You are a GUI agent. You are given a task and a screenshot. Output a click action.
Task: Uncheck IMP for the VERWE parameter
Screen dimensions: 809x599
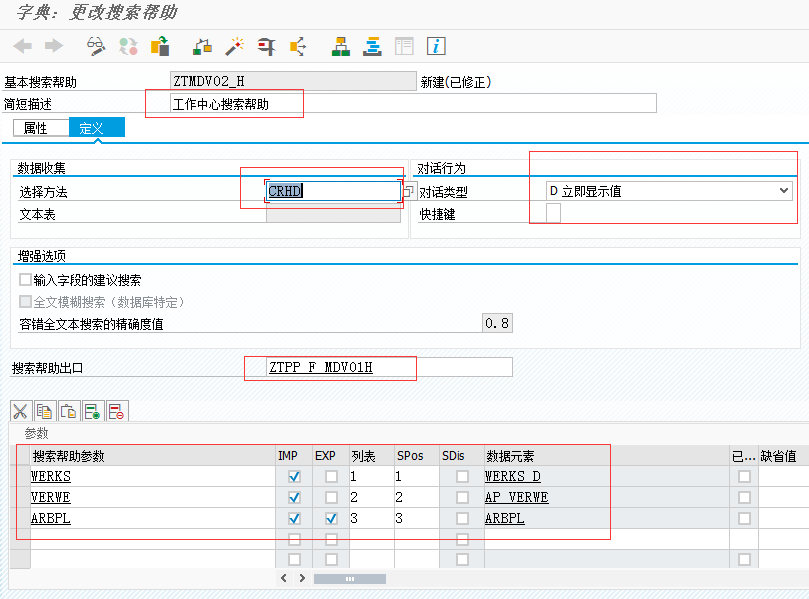pos(294,497)
